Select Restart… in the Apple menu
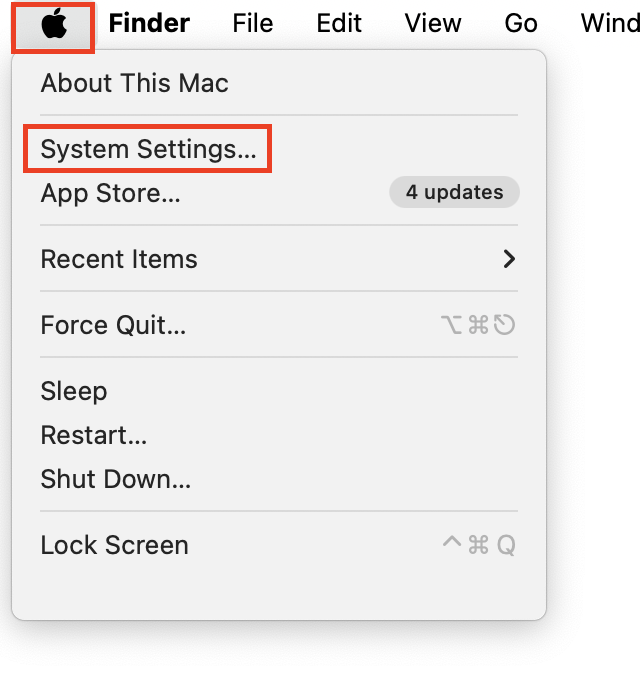This screenshot has height=698, width=640. (x=279, y=435)
